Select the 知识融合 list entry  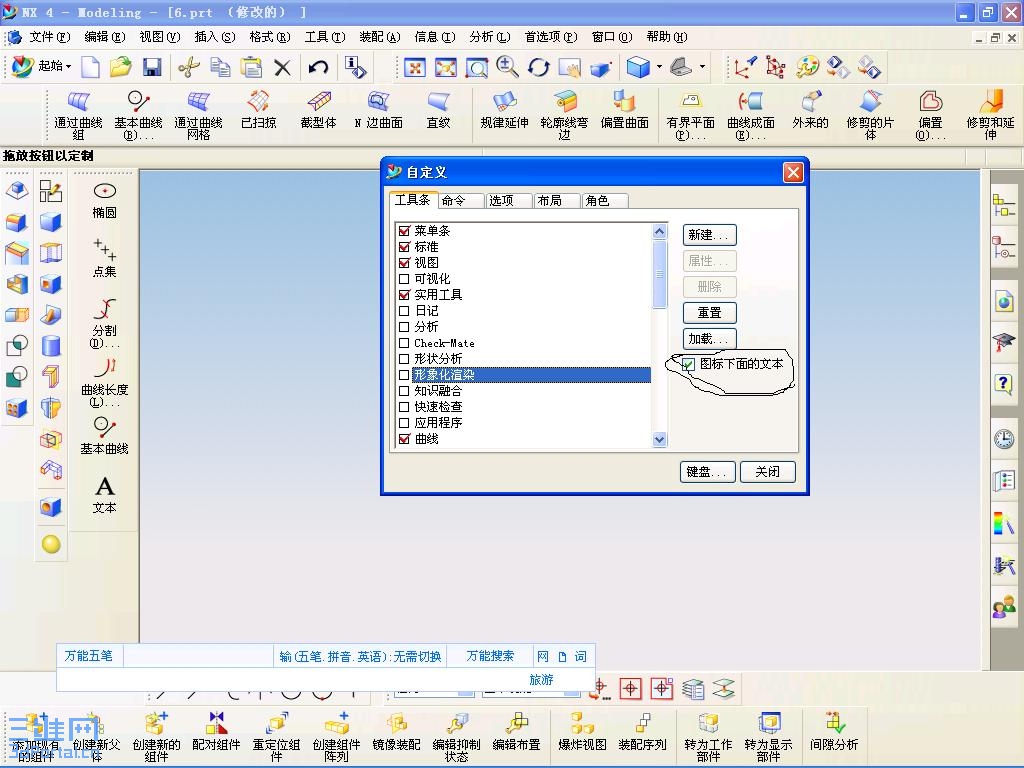(438, 391)
